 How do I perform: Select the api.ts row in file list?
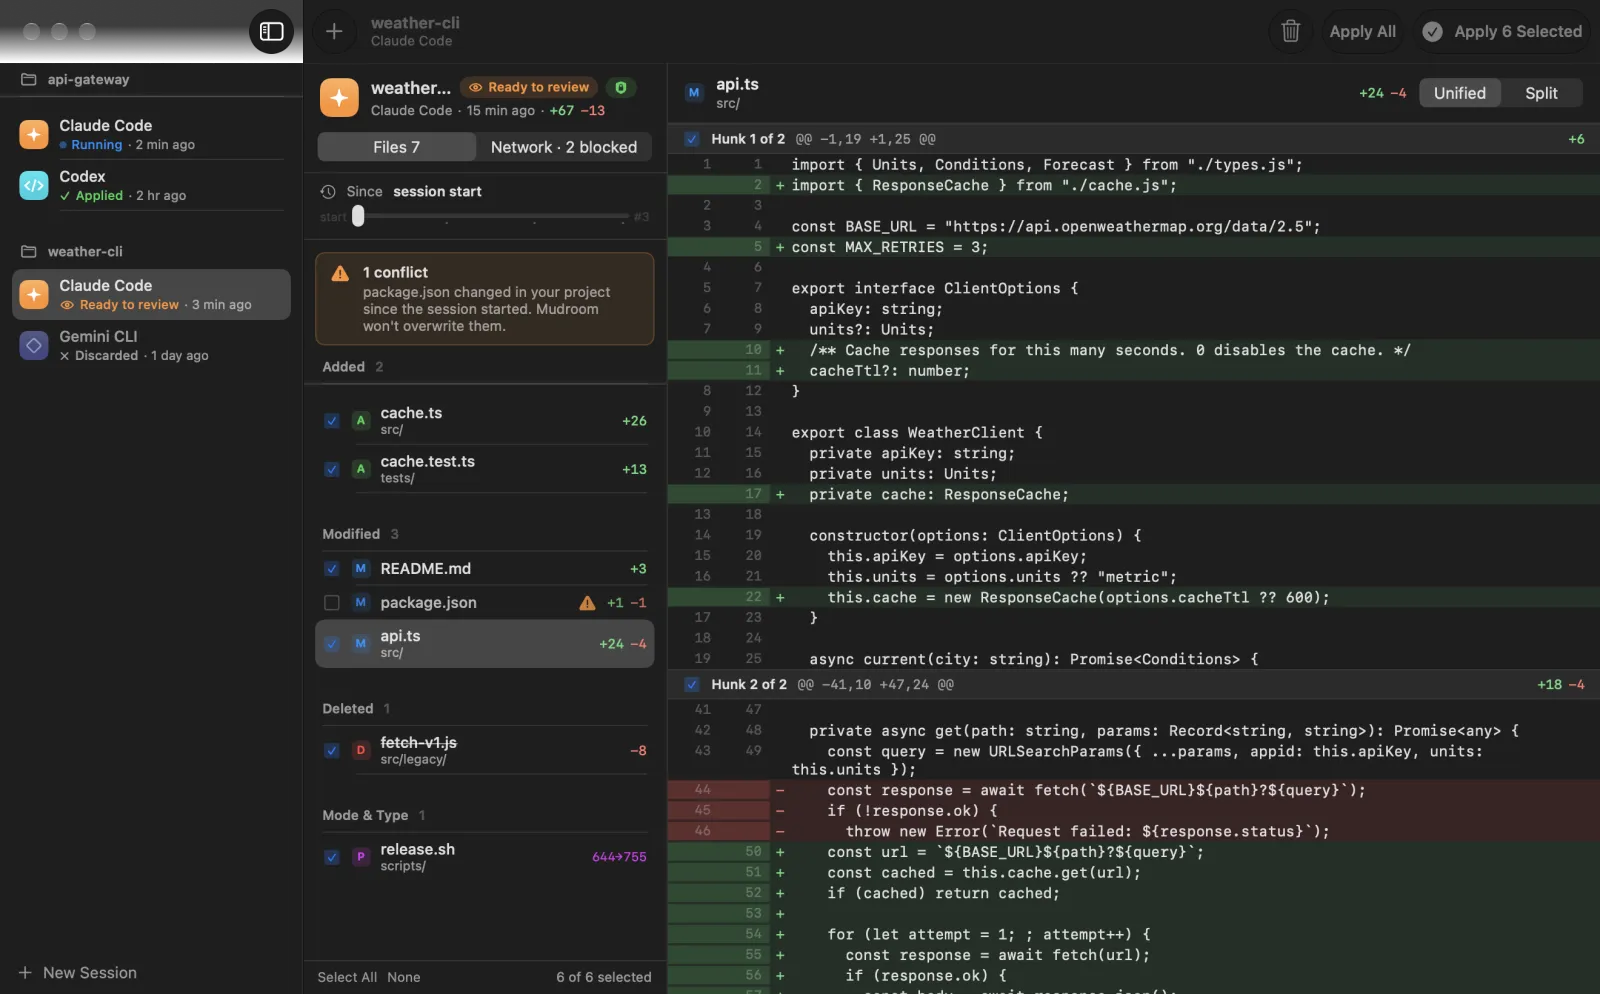[485, 643]
